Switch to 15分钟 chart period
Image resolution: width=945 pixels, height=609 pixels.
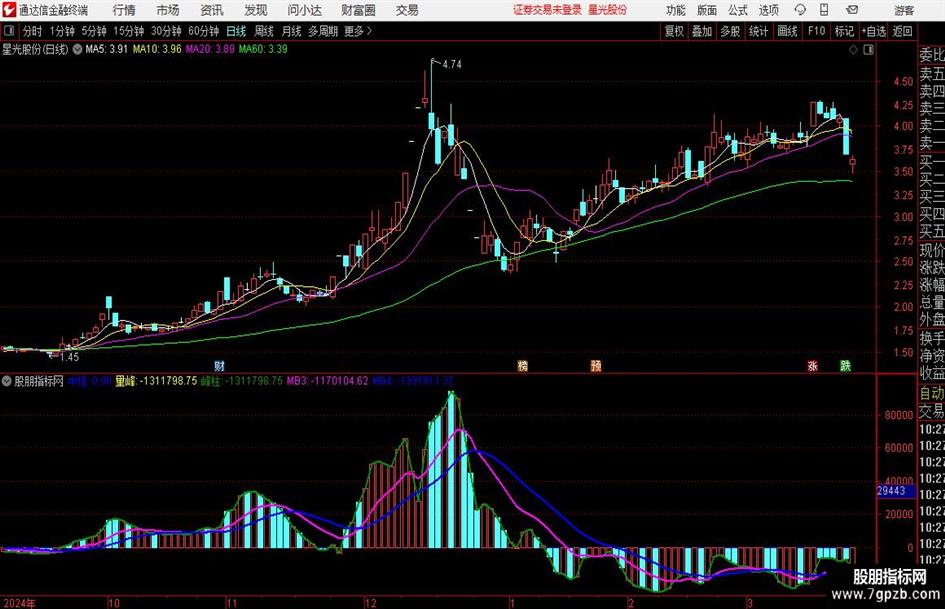click(x=129, y=31)
